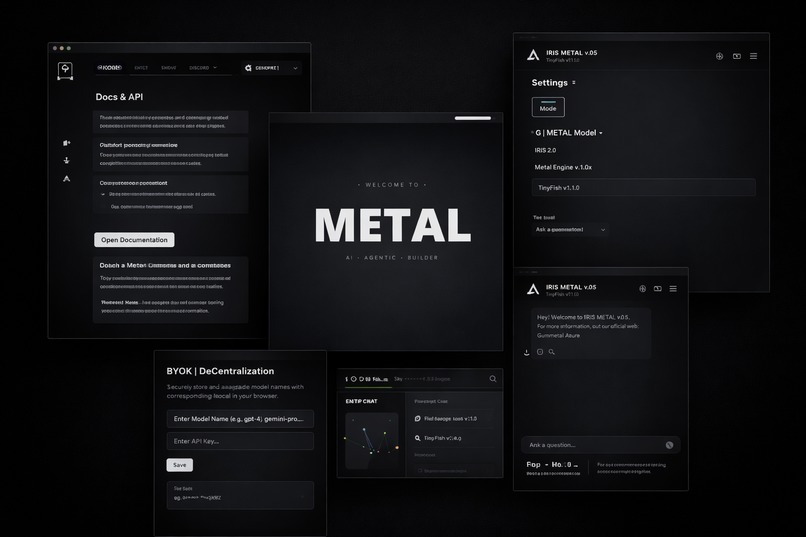Screen dimensions: 806x537
Task: Click the Ask a question input in chat window
Action: [600, 445]
